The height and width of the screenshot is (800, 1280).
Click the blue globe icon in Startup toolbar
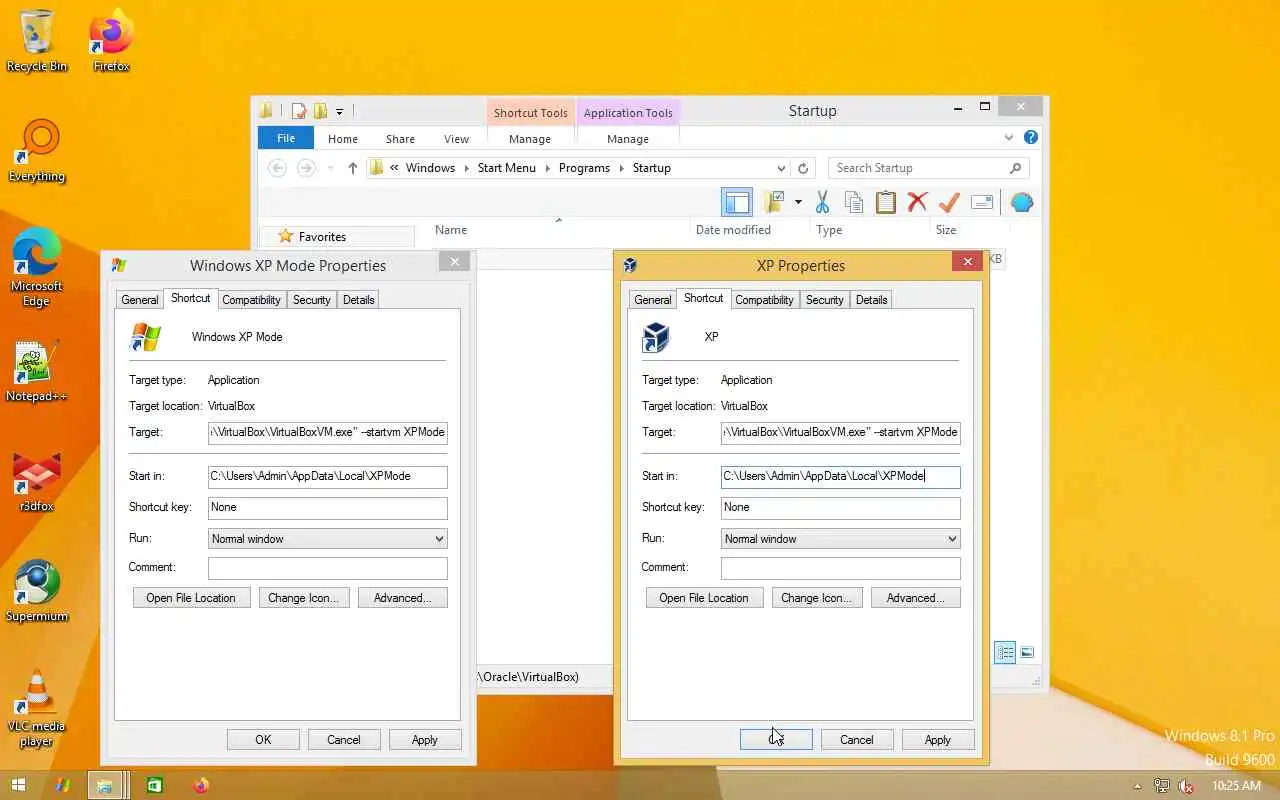click(x=1021, y=202)
